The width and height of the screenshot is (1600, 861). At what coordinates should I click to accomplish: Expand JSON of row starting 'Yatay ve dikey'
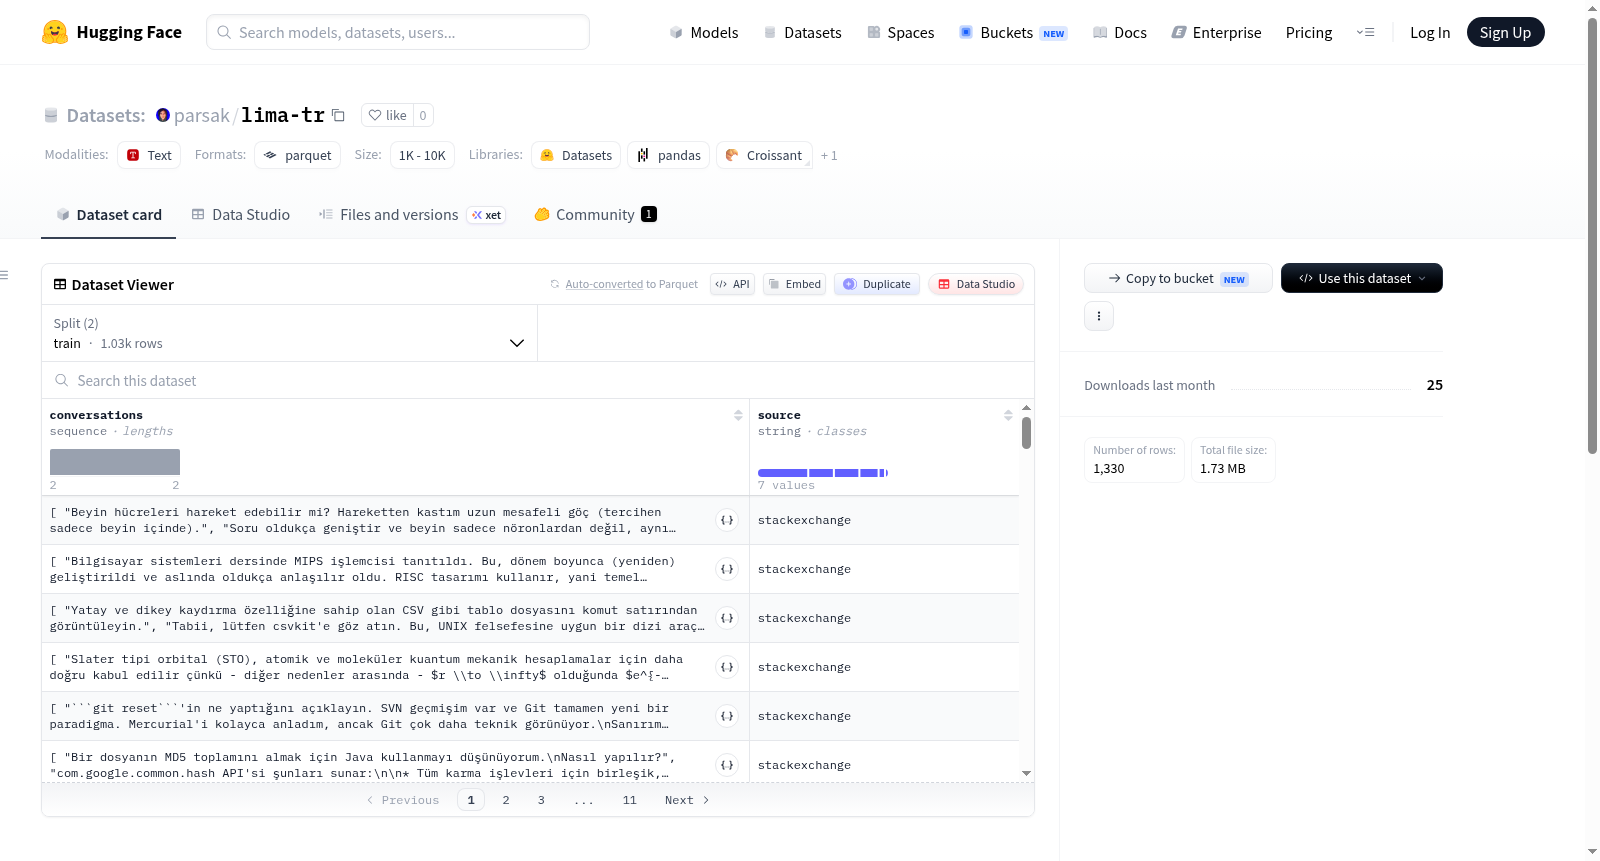[x=727, y=618]
